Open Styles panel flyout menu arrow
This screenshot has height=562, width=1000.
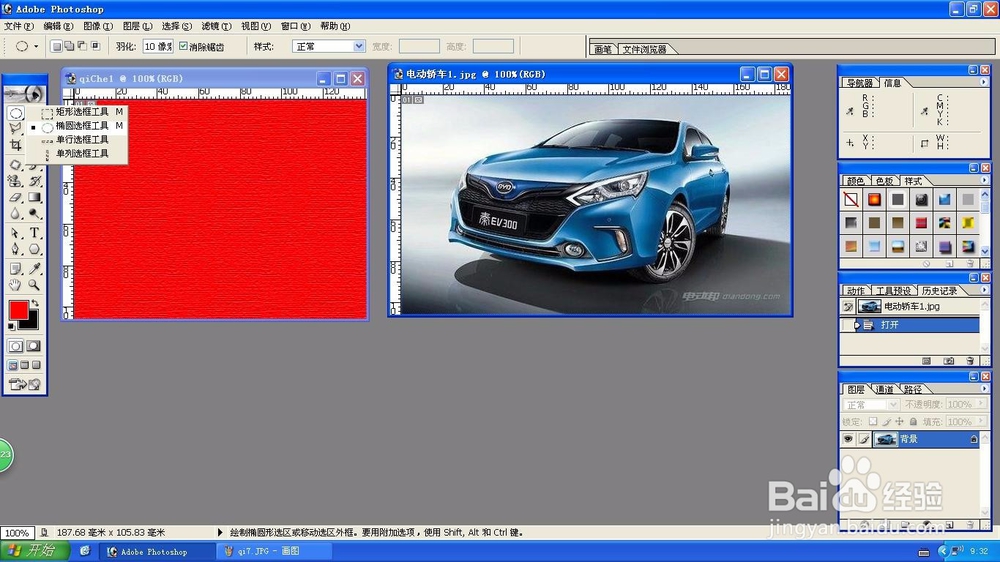(983, 181)
